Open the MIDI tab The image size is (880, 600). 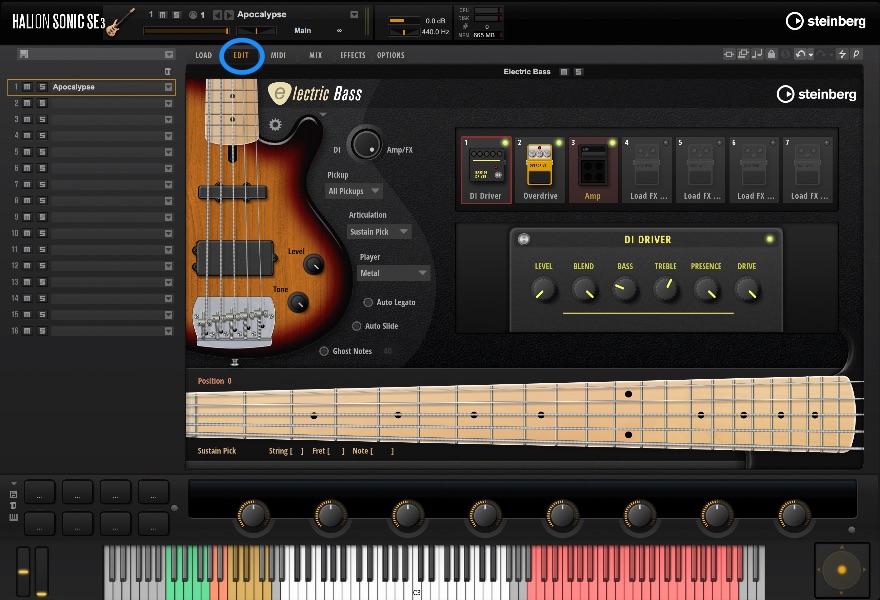click(x=278, y=55)
